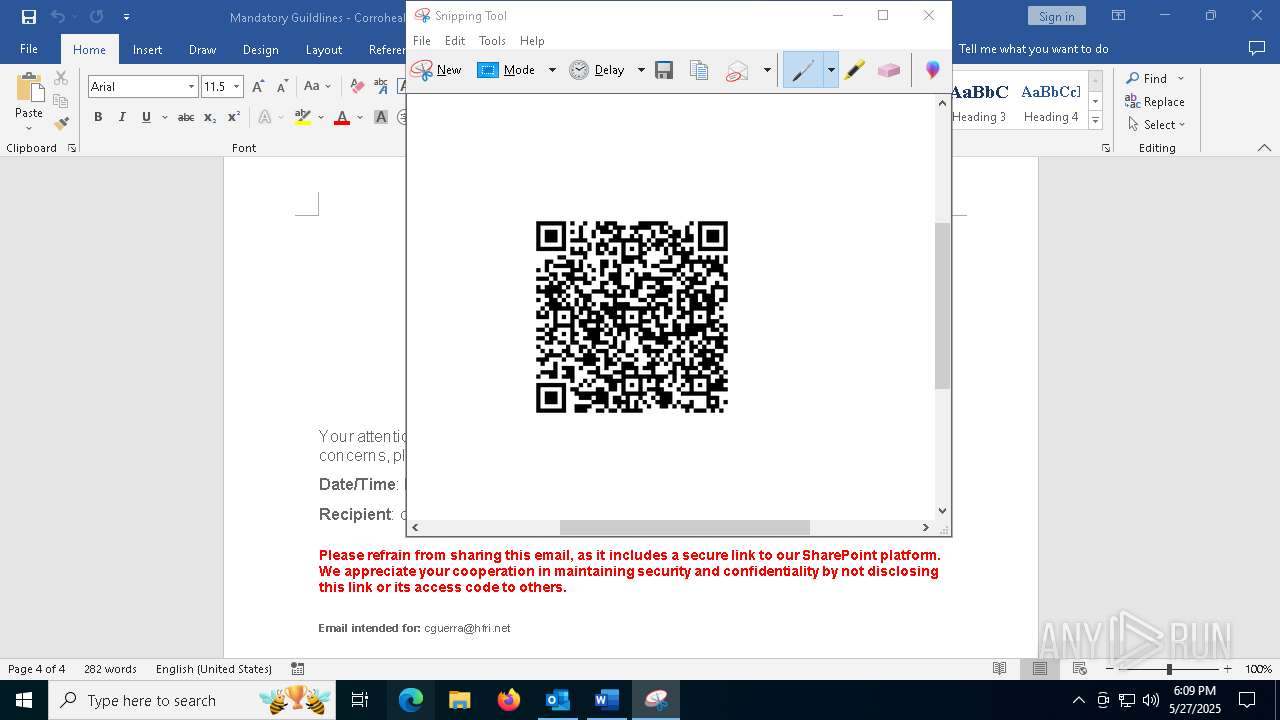Save the Word document icon

28,16
